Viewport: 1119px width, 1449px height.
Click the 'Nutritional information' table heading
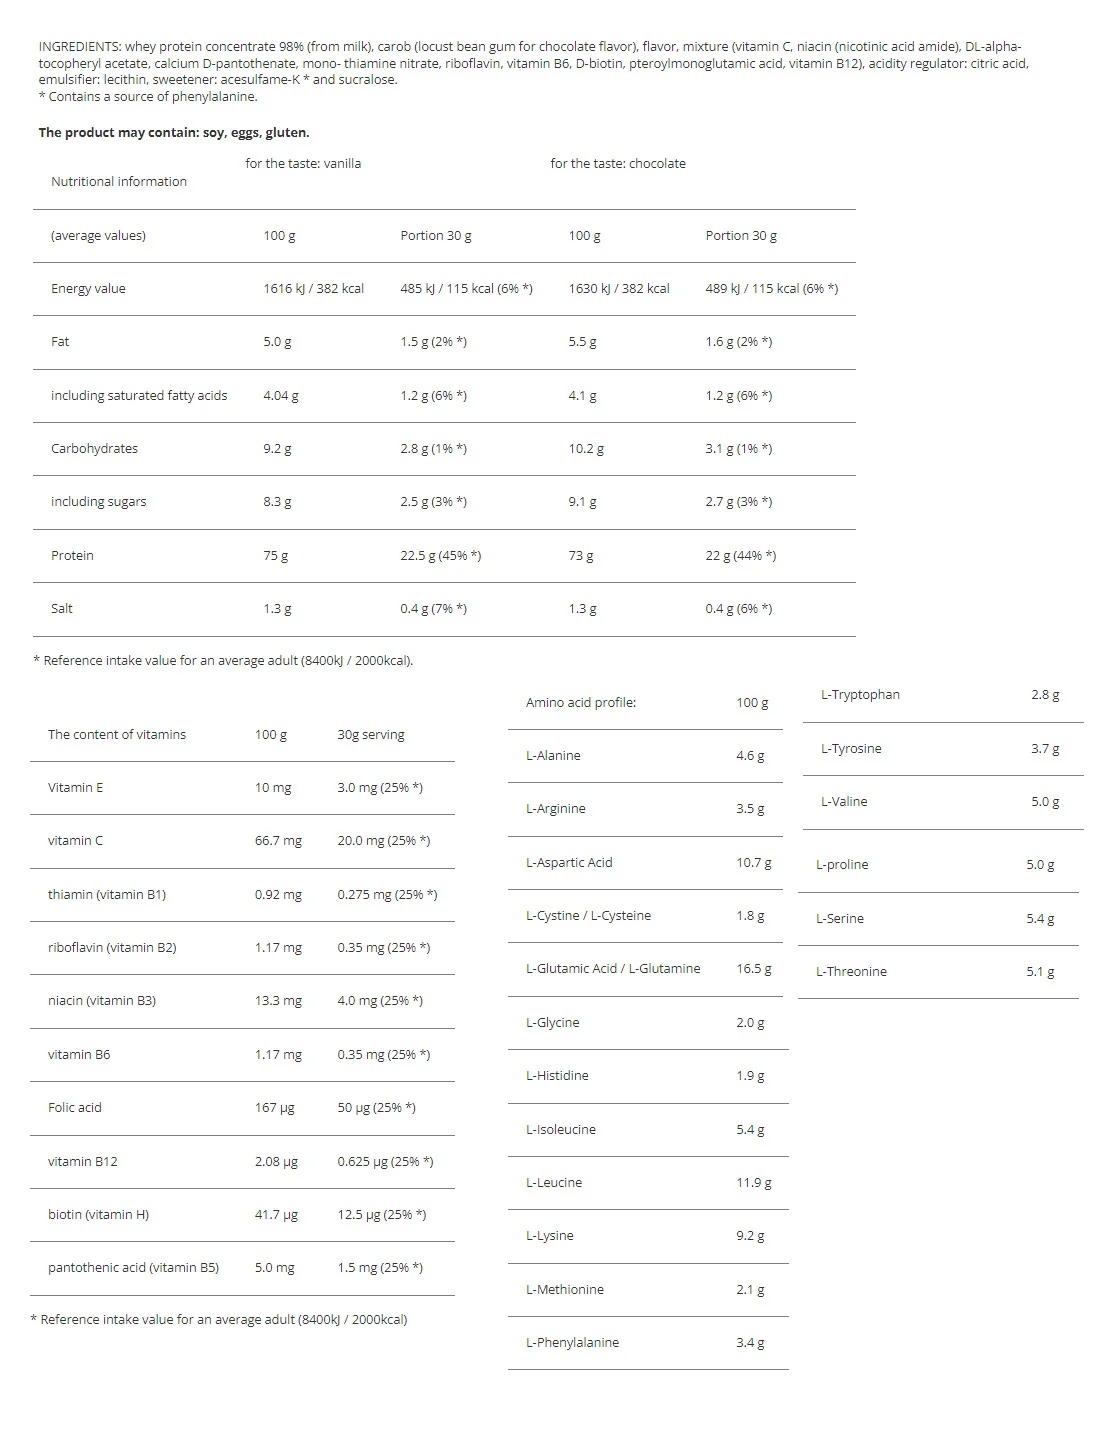(119, 181)
